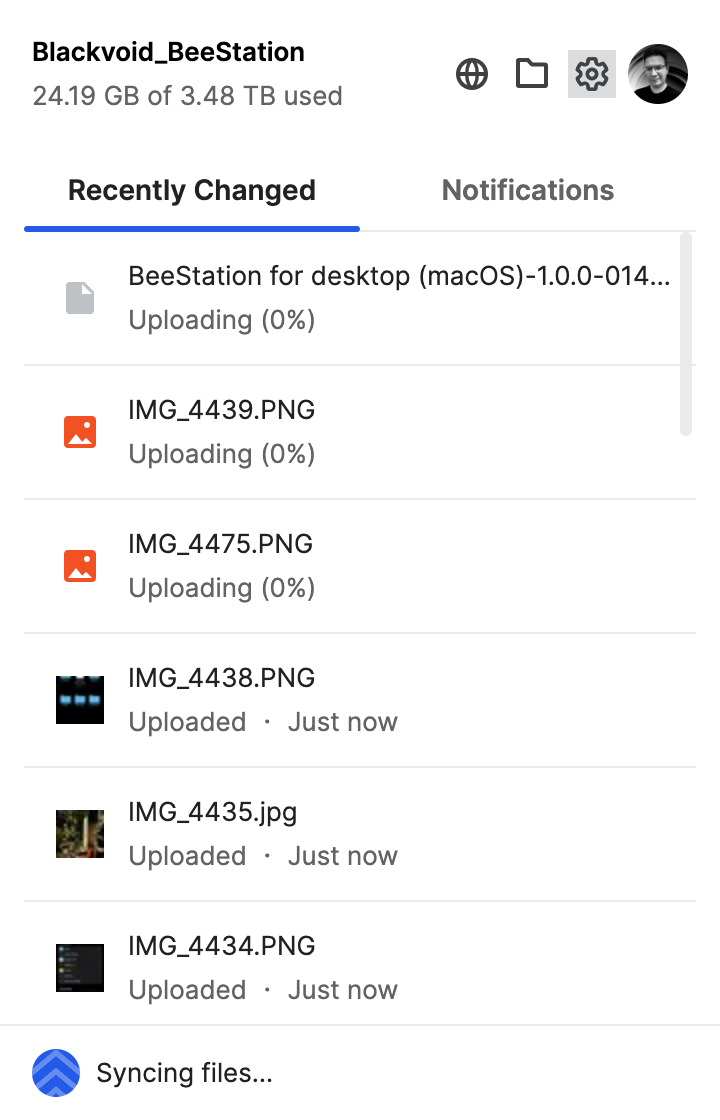Click the blue syncing status icon
This screenshot has height=1120, width=720.
pyautogui.click(x=55, y=1074)
